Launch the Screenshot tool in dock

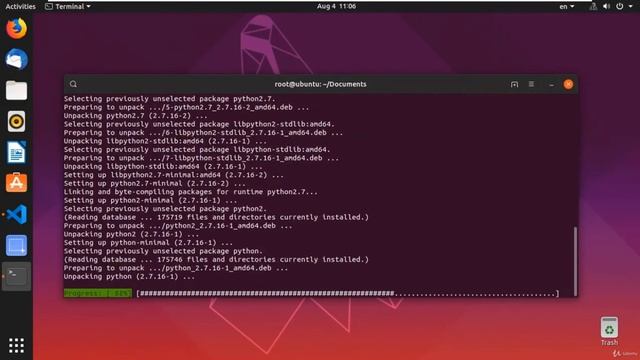click(x=16, y=245)
